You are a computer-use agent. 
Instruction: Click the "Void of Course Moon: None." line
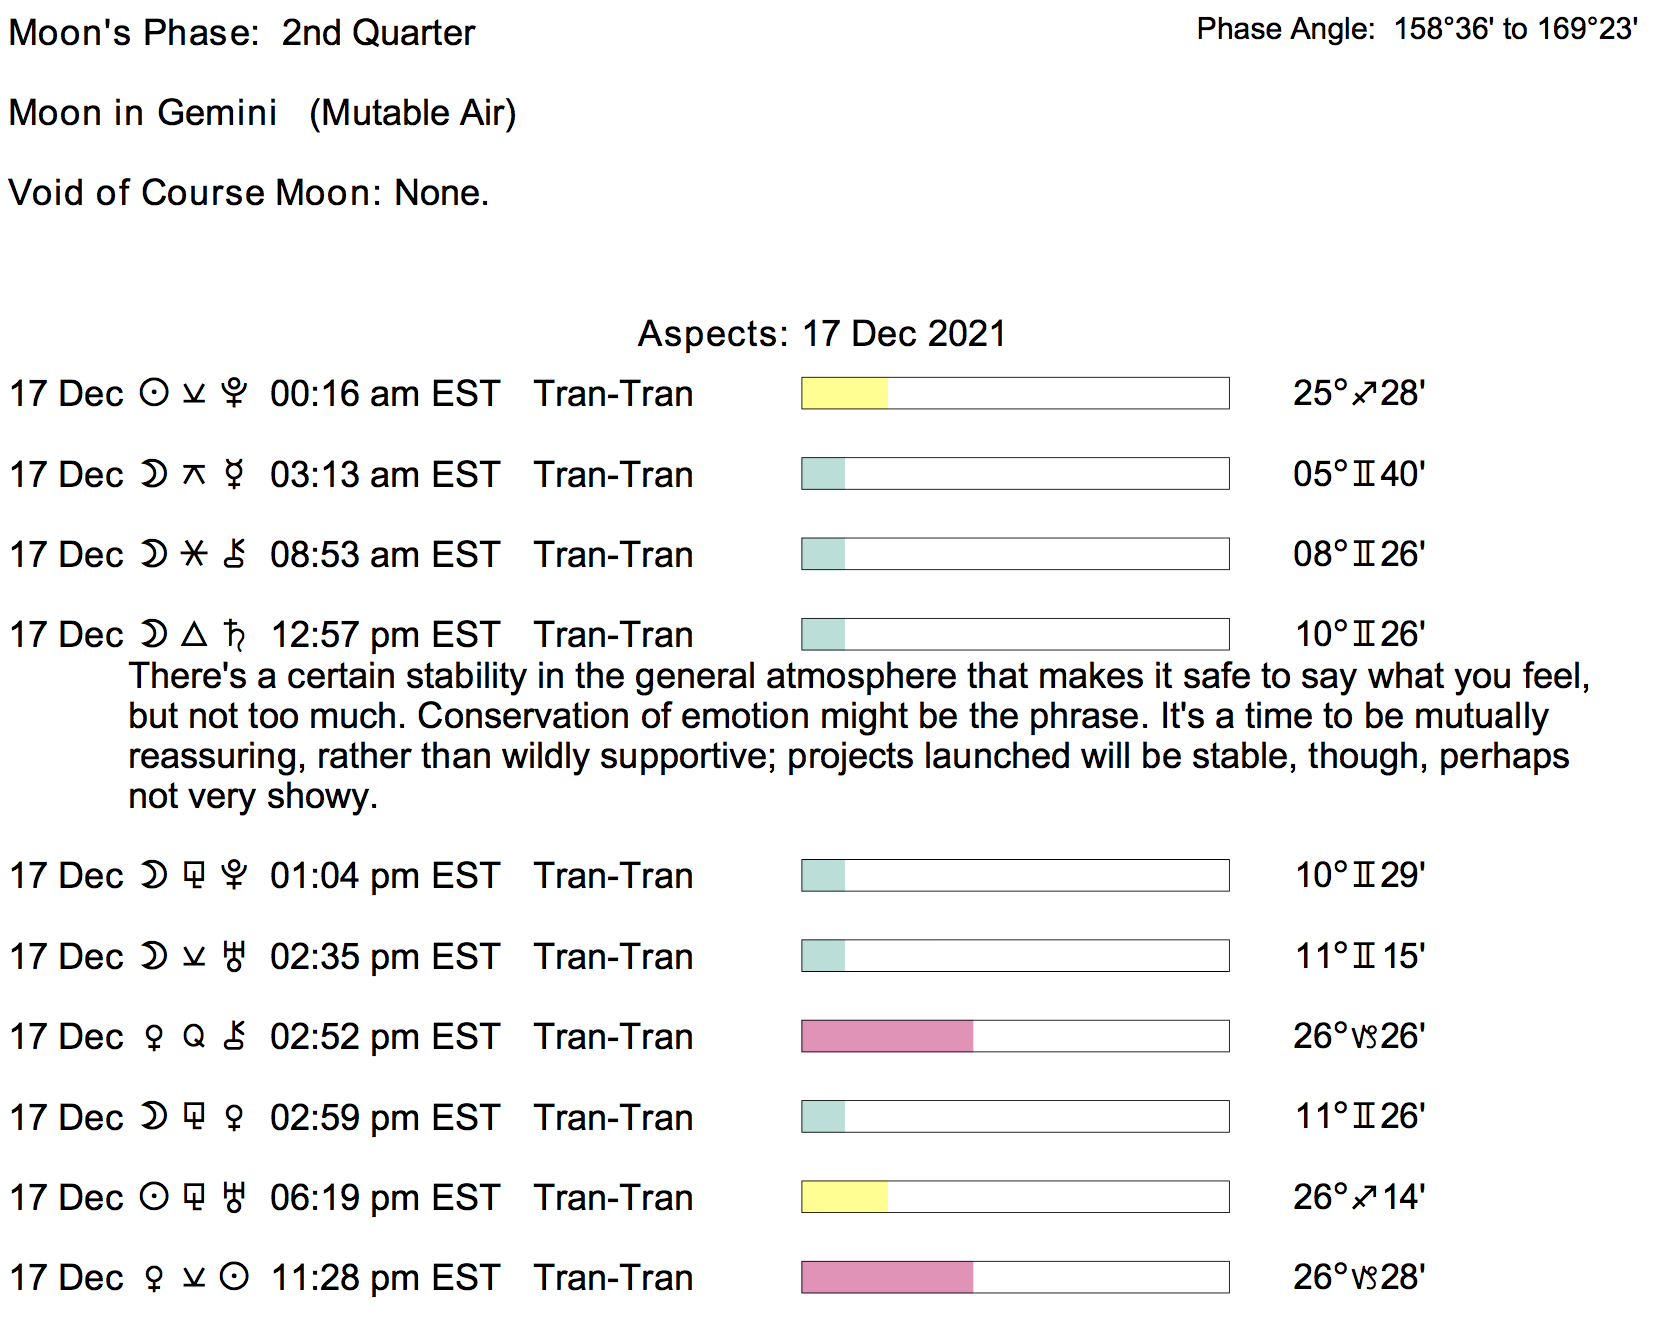tap(248, 193)
